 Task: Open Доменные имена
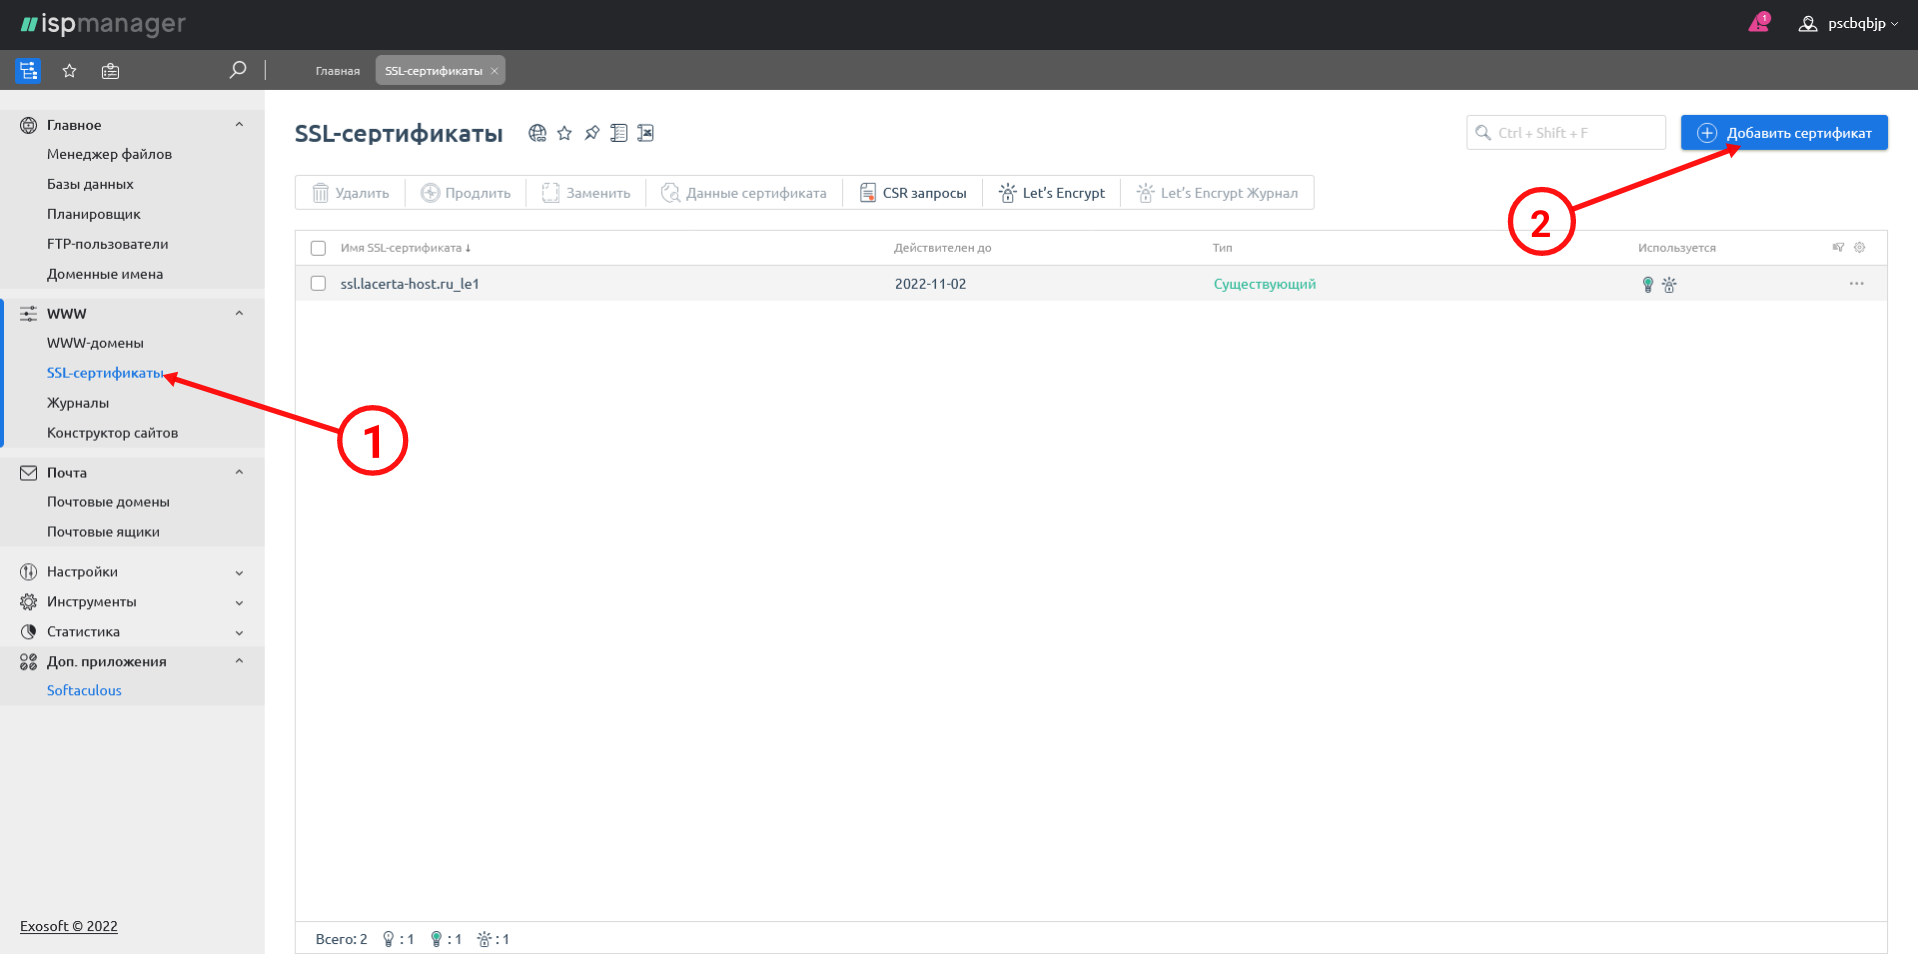[x=105, y=274]
